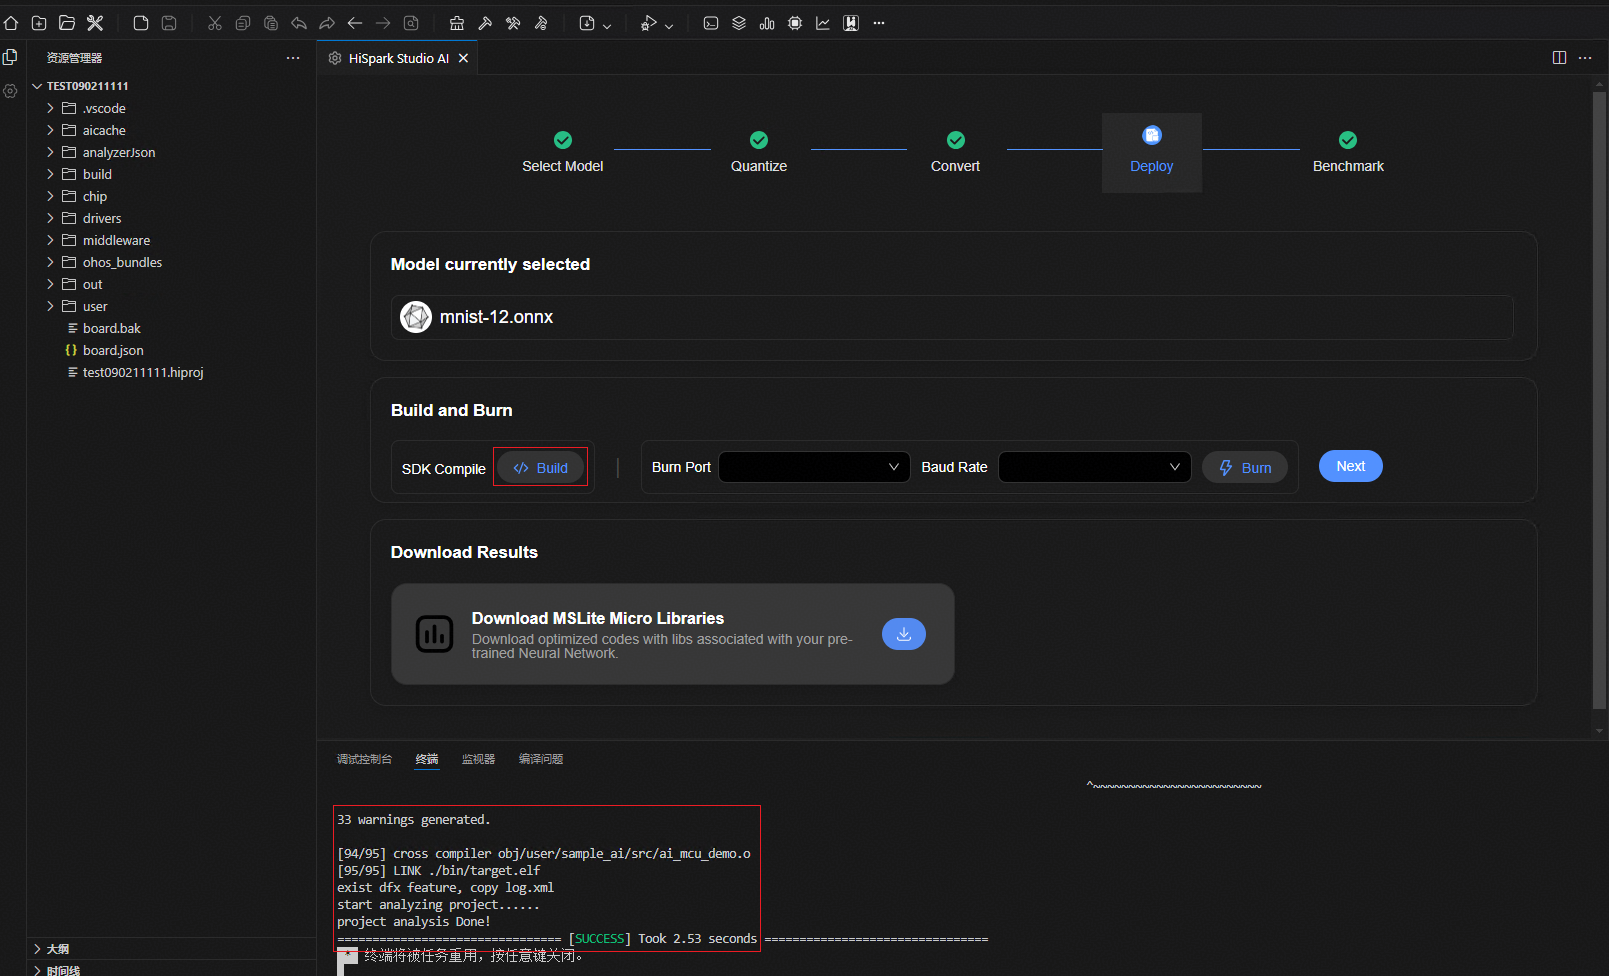
Task: Click the bookmark panel icon in toolbar
Action: click(x=851, y=23)
